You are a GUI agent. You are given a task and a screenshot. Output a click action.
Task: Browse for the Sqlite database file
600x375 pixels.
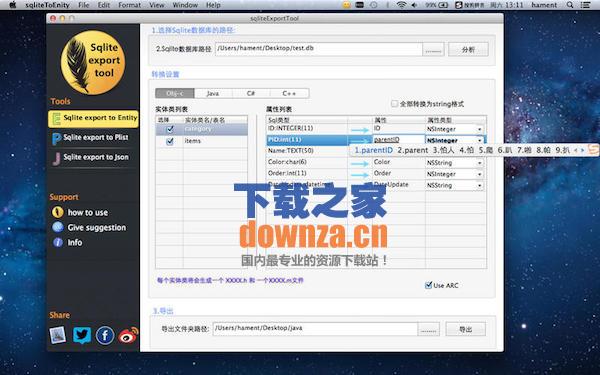coord(433,49)
